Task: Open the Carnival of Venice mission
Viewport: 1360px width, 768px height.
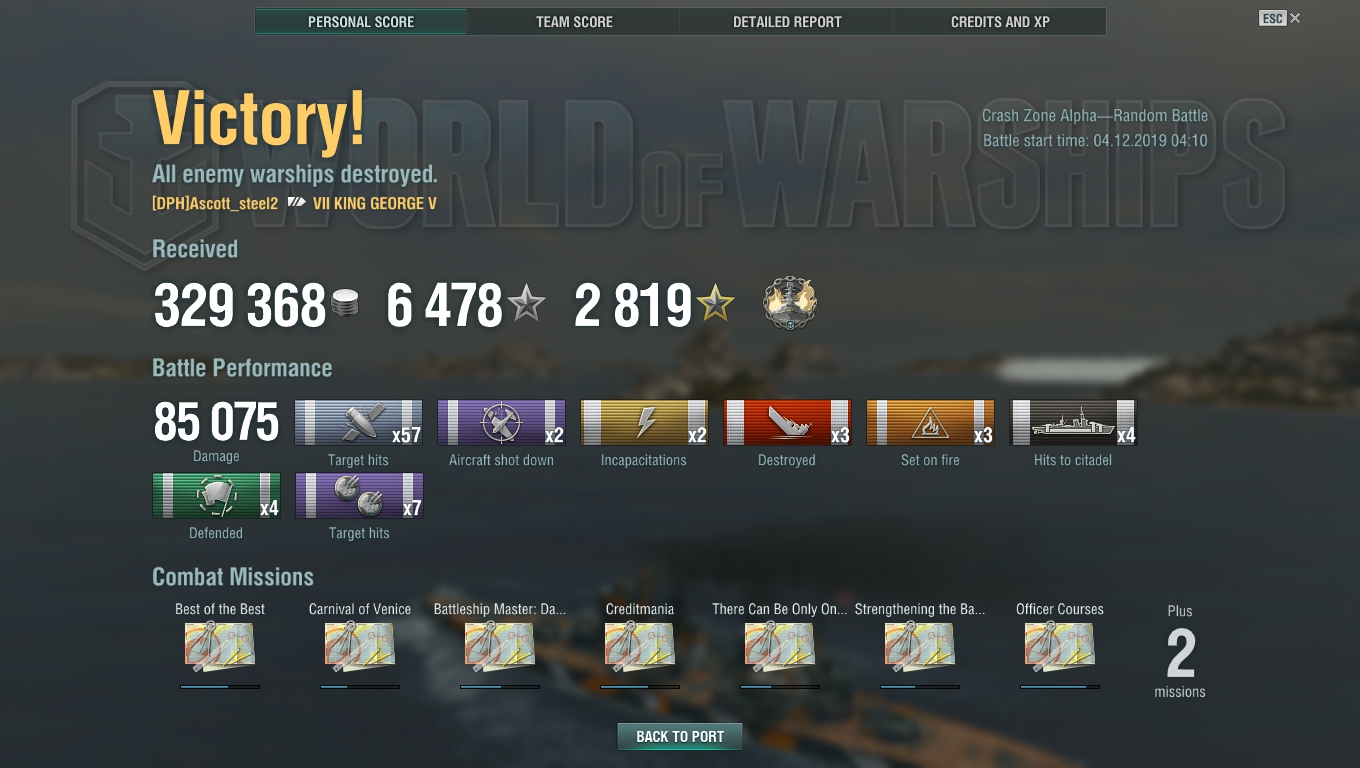Action: 360,647
